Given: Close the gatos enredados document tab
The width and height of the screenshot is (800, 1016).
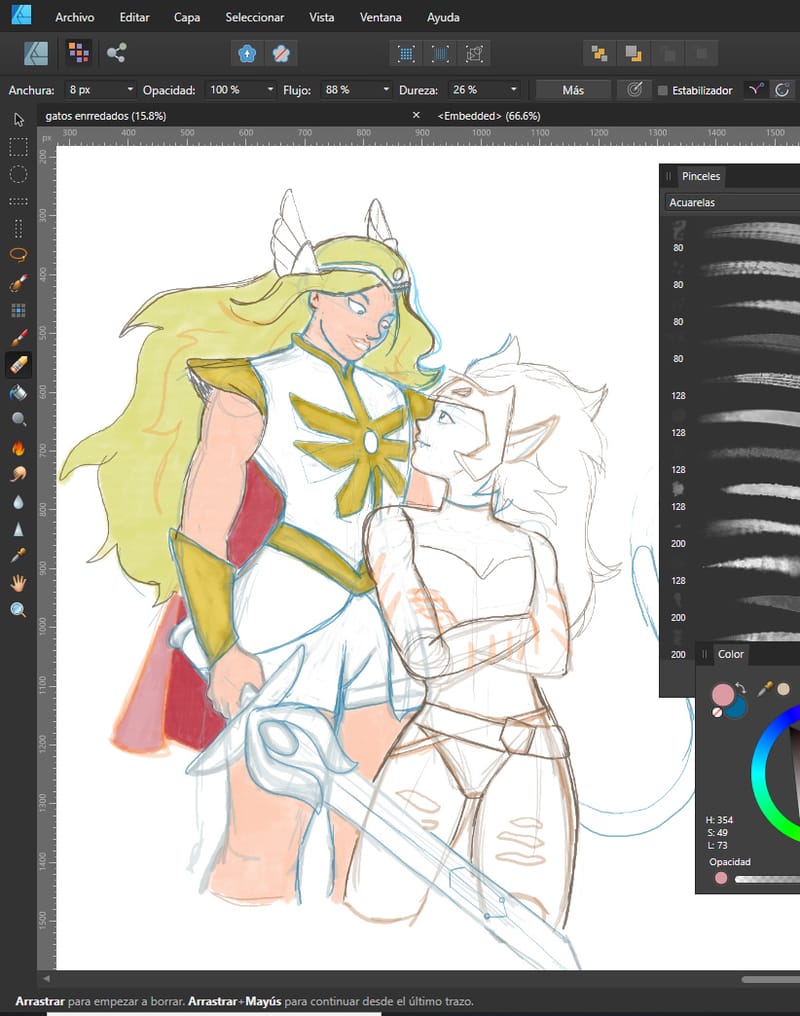Looking at the screenshot, I should (416, 116).
